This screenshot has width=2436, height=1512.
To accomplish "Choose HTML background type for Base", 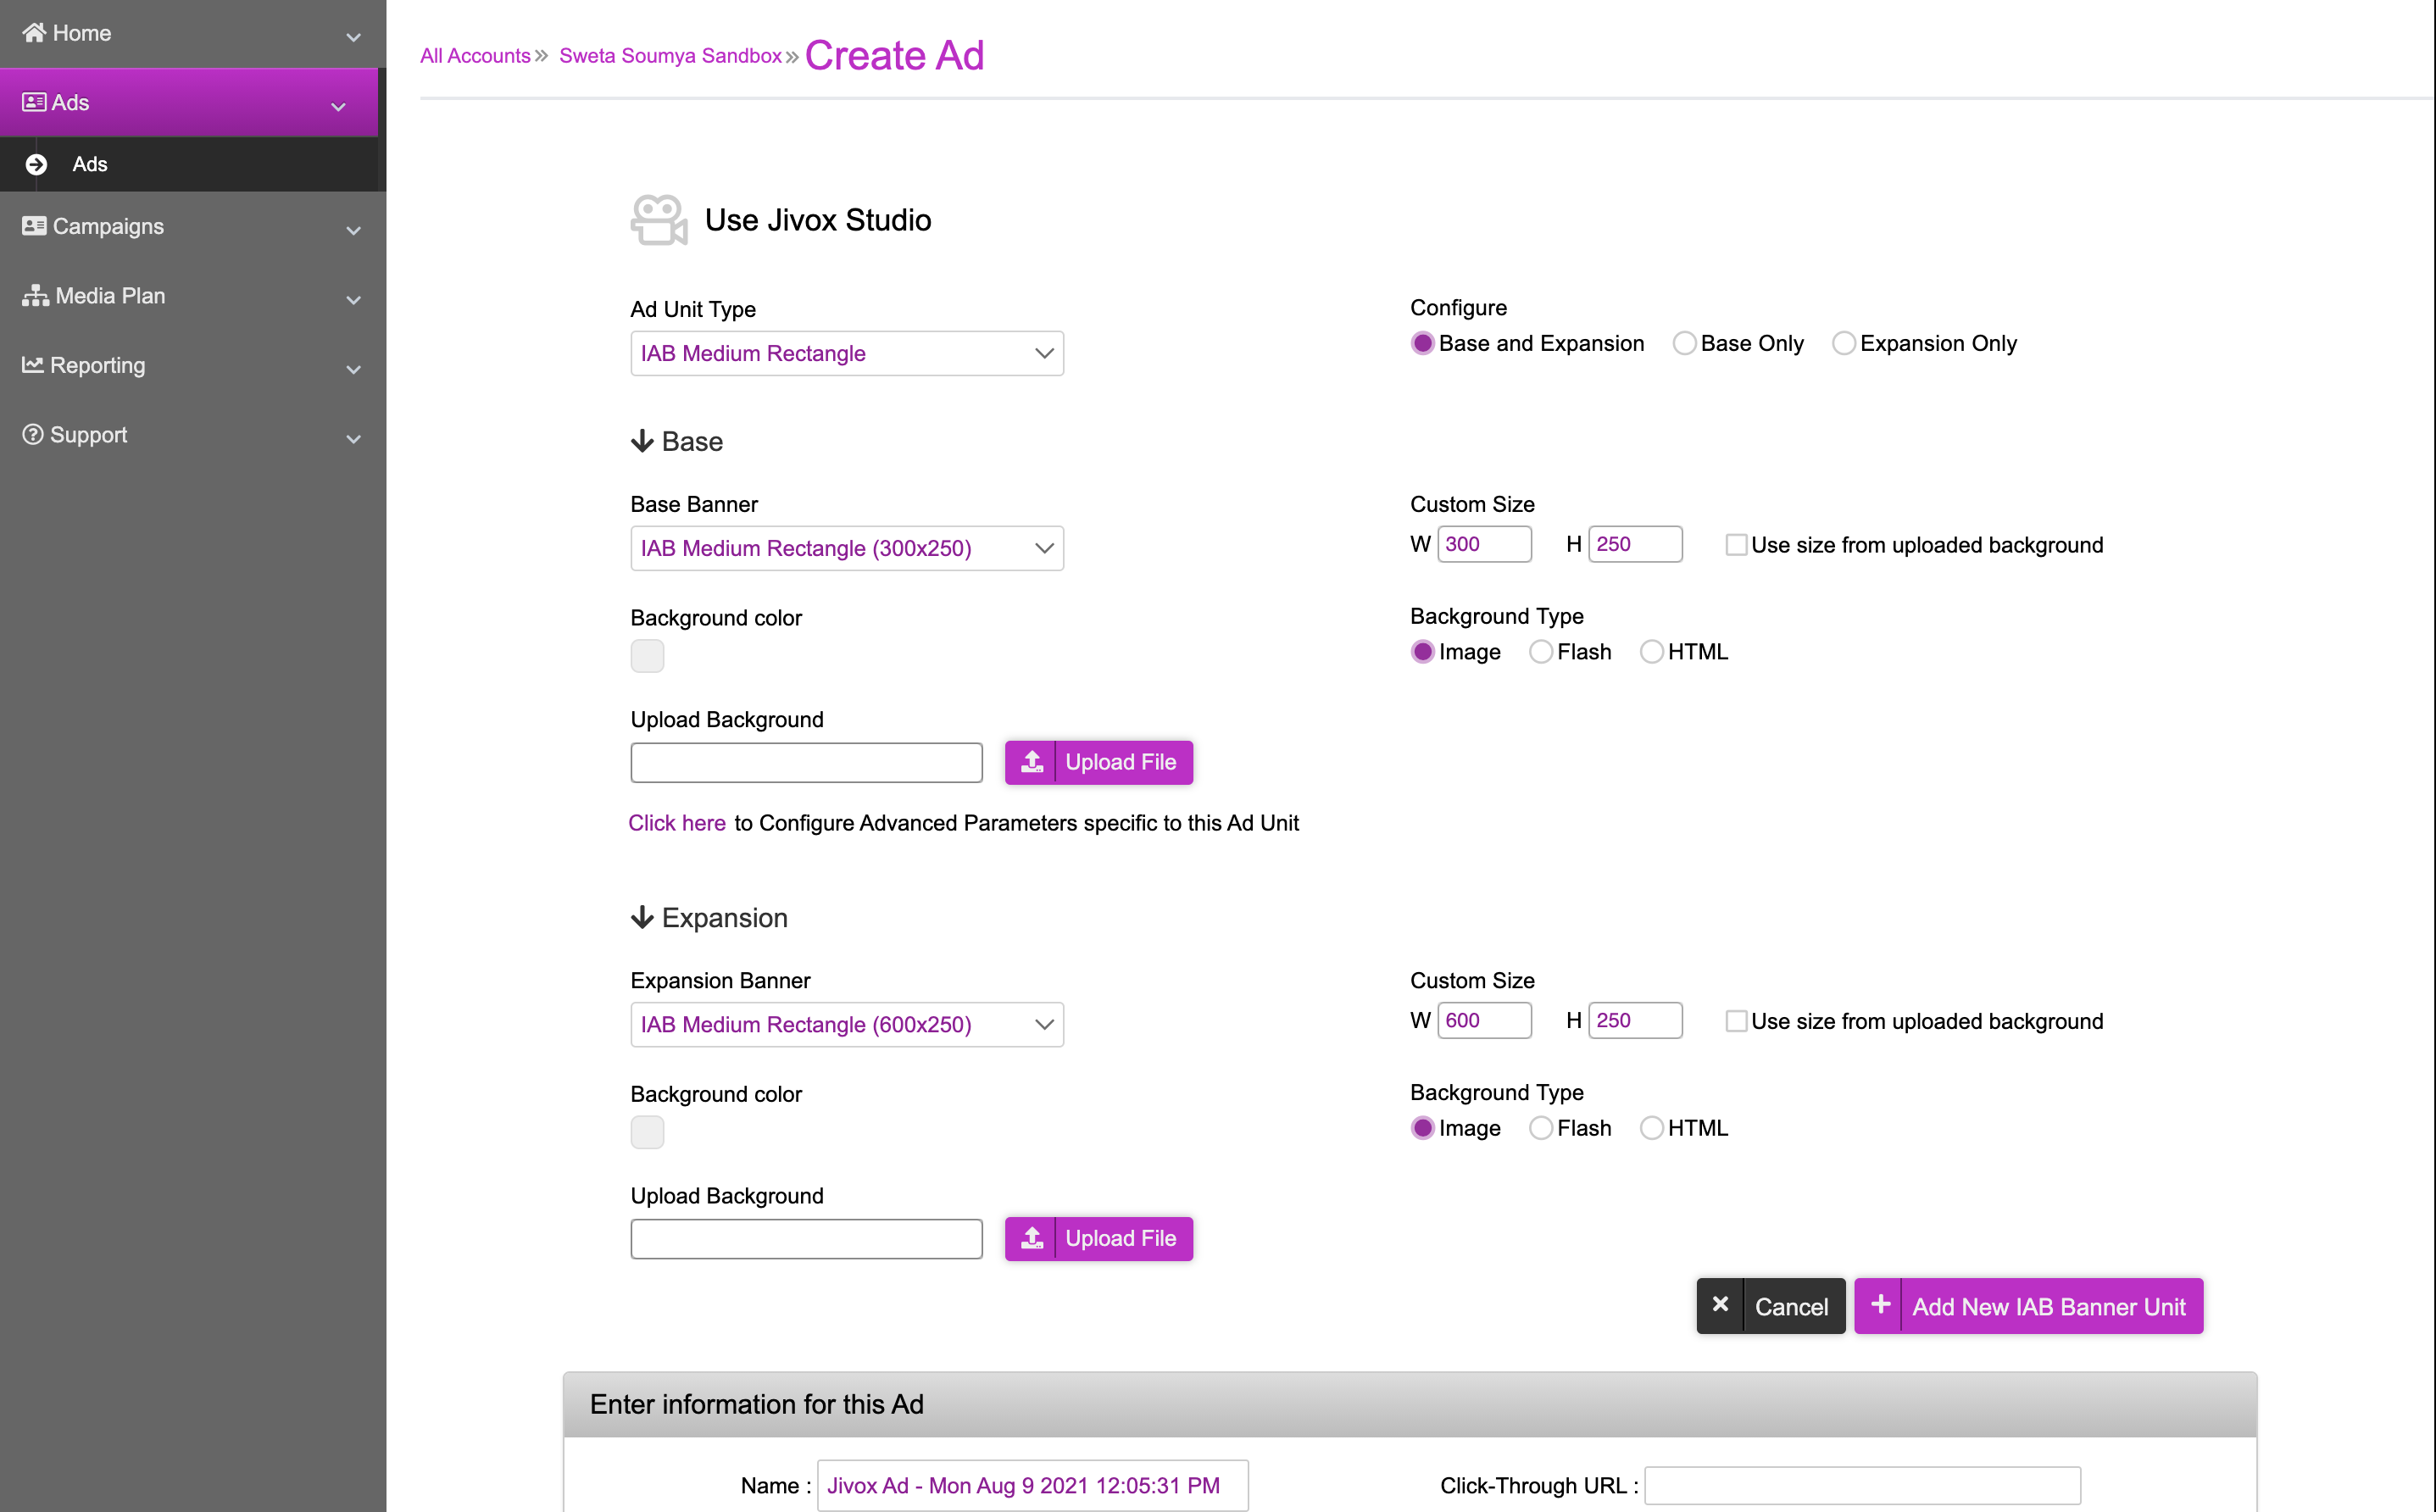I will point(1651,652).
